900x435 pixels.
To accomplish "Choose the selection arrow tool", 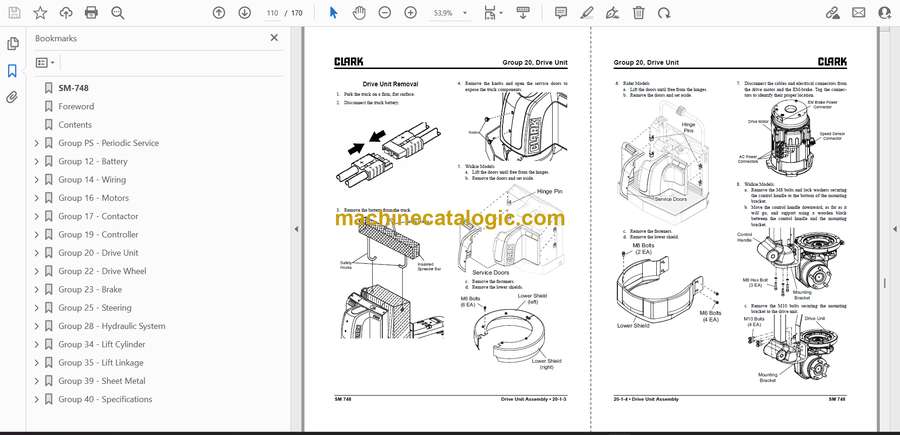I will pos(333,13).
